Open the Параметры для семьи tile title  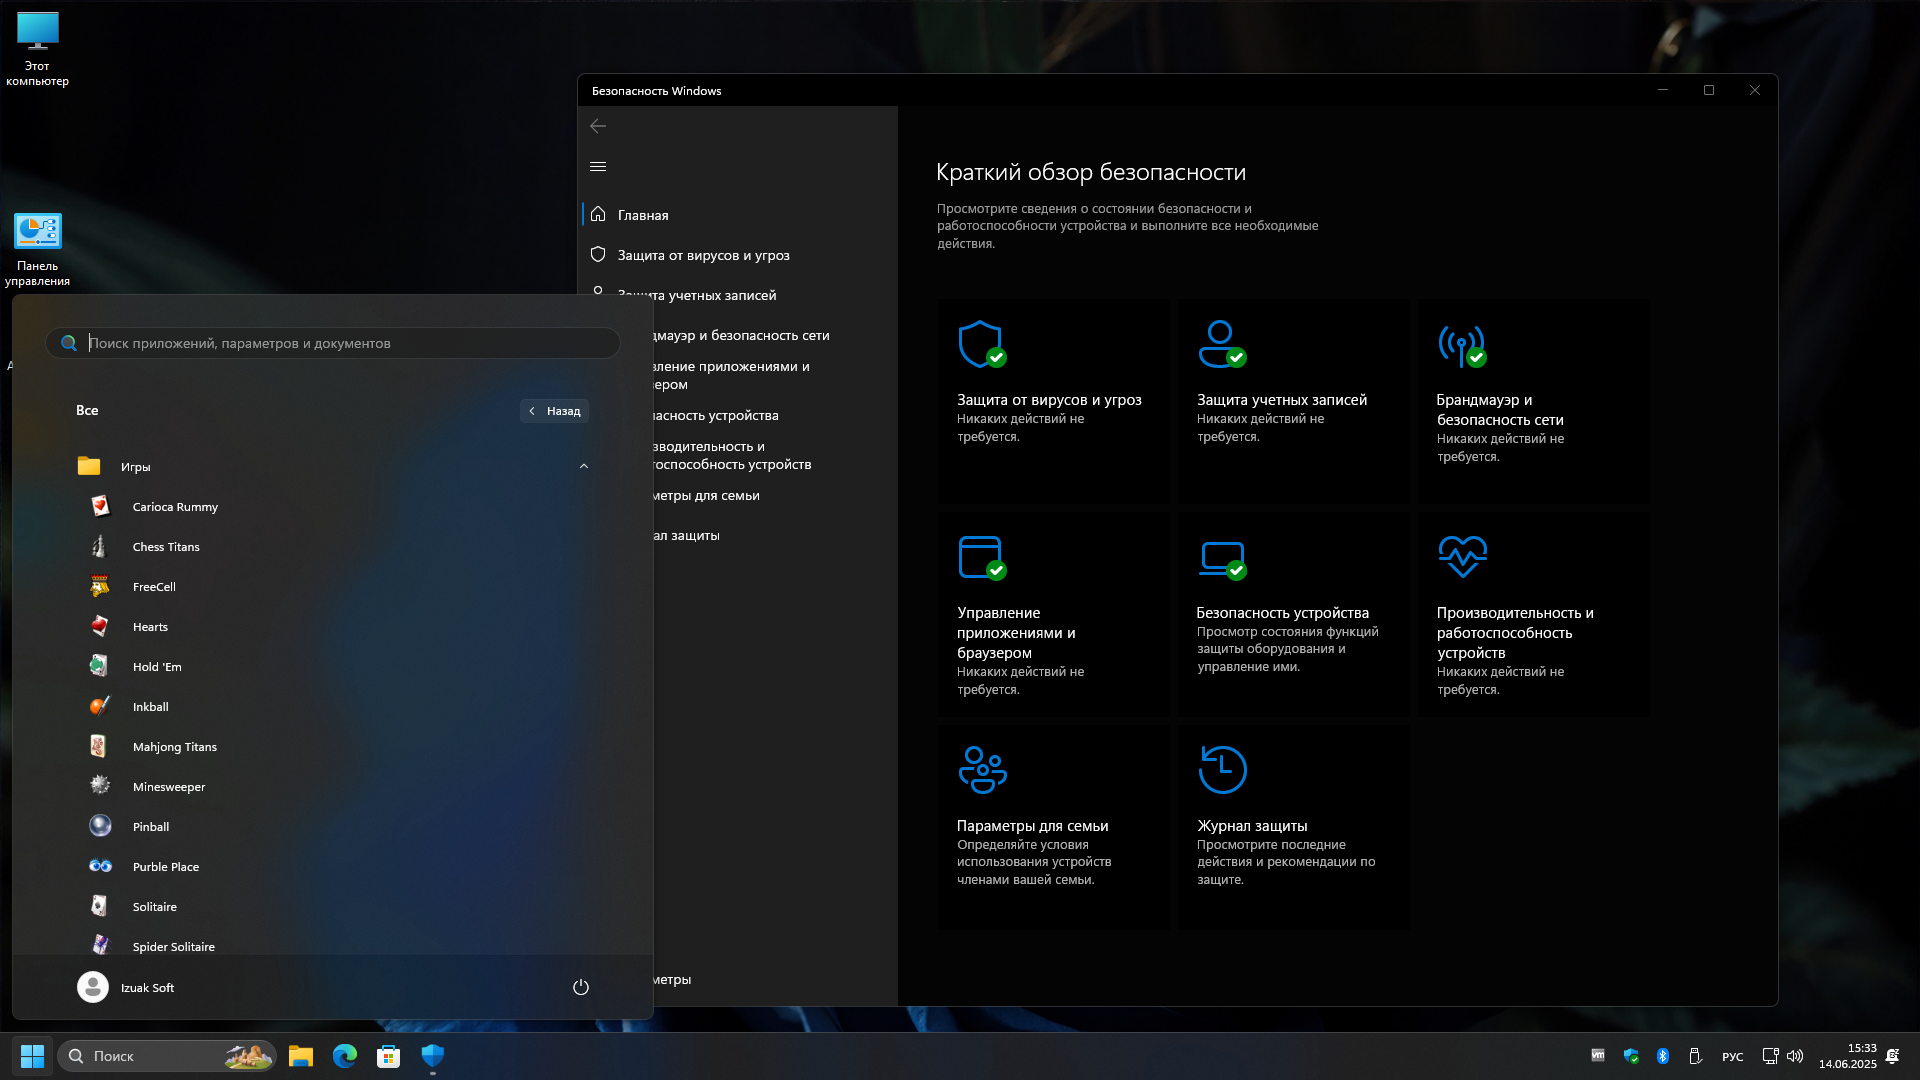[1032, 826]
